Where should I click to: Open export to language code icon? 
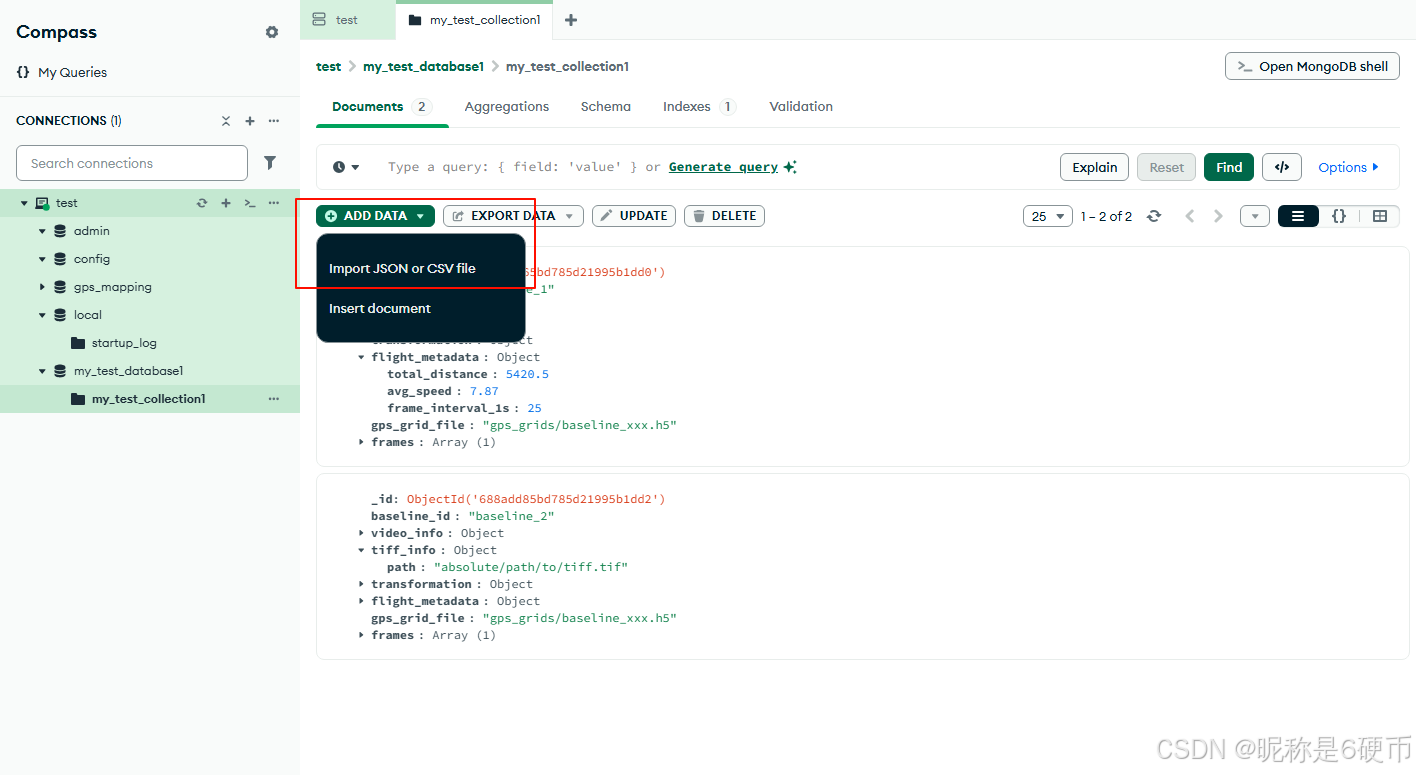[x=1282, y=167]
